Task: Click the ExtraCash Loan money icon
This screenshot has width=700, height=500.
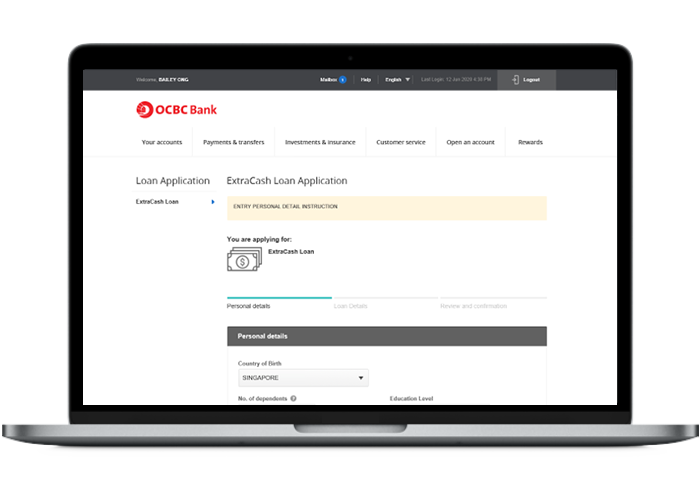Action: [244, 259]
